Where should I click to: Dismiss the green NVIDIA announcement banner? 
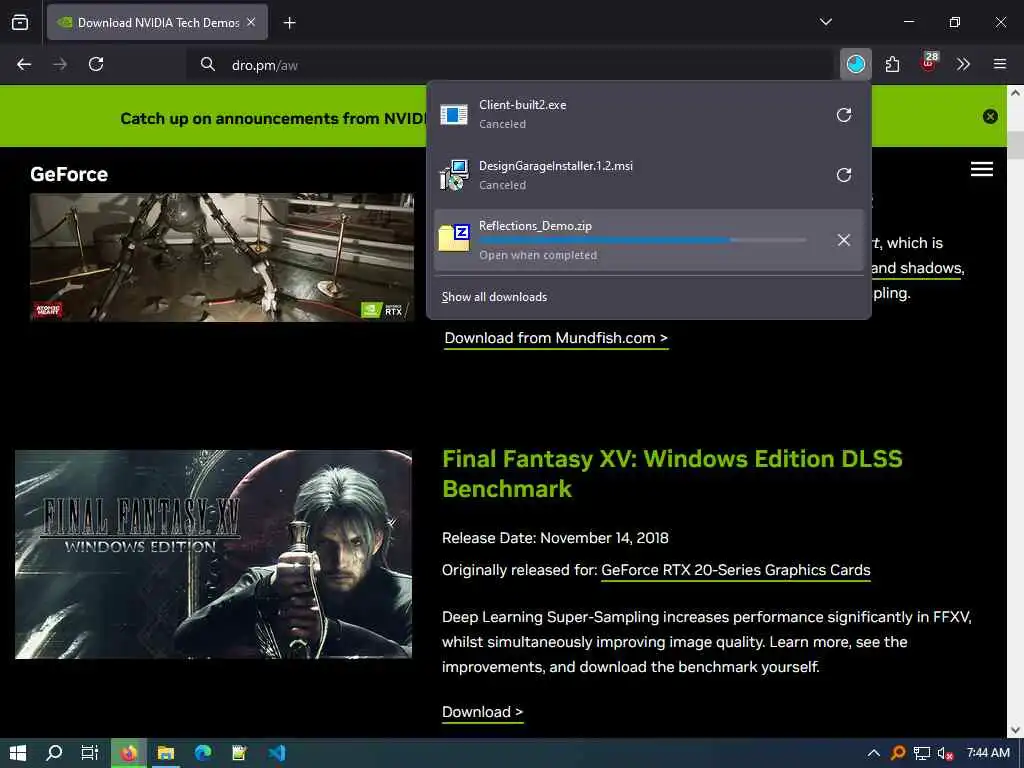(x=990, y=116)
